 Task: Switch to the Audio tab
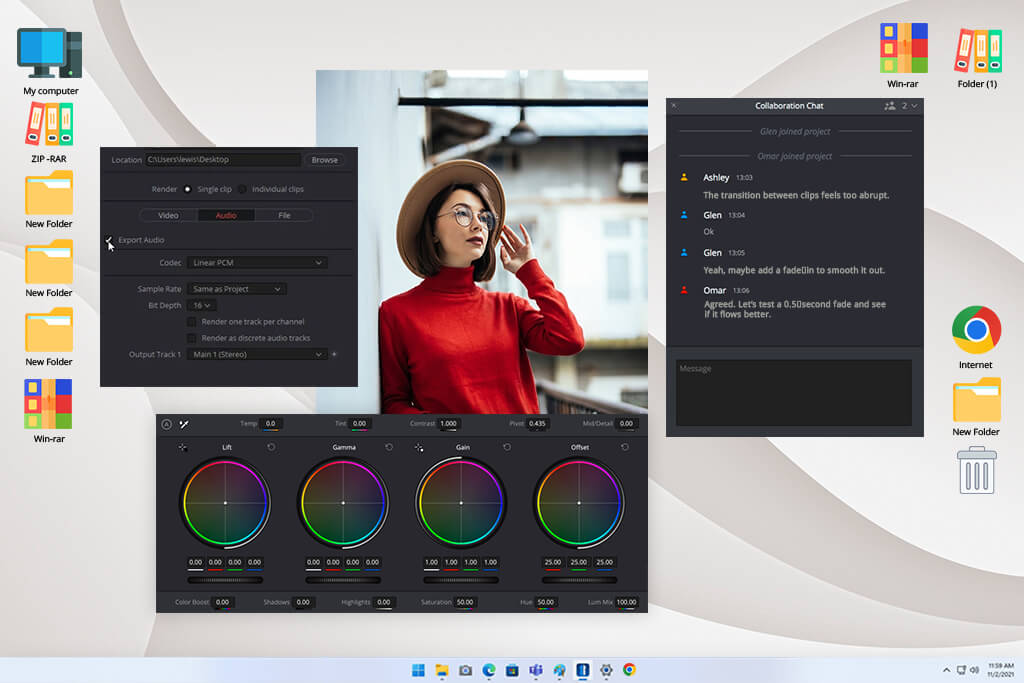tap(226, 215)
